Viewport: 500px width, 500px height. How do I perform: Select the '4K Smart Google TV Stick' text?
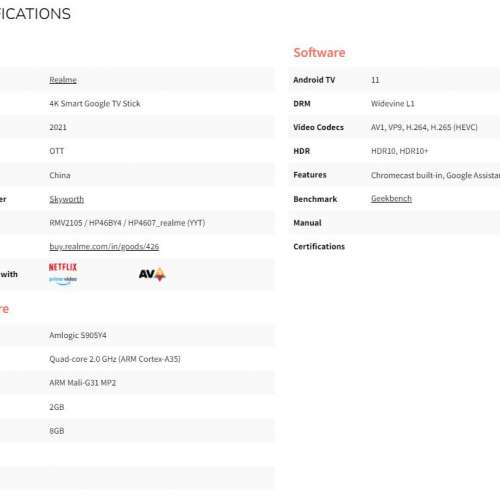95,104
